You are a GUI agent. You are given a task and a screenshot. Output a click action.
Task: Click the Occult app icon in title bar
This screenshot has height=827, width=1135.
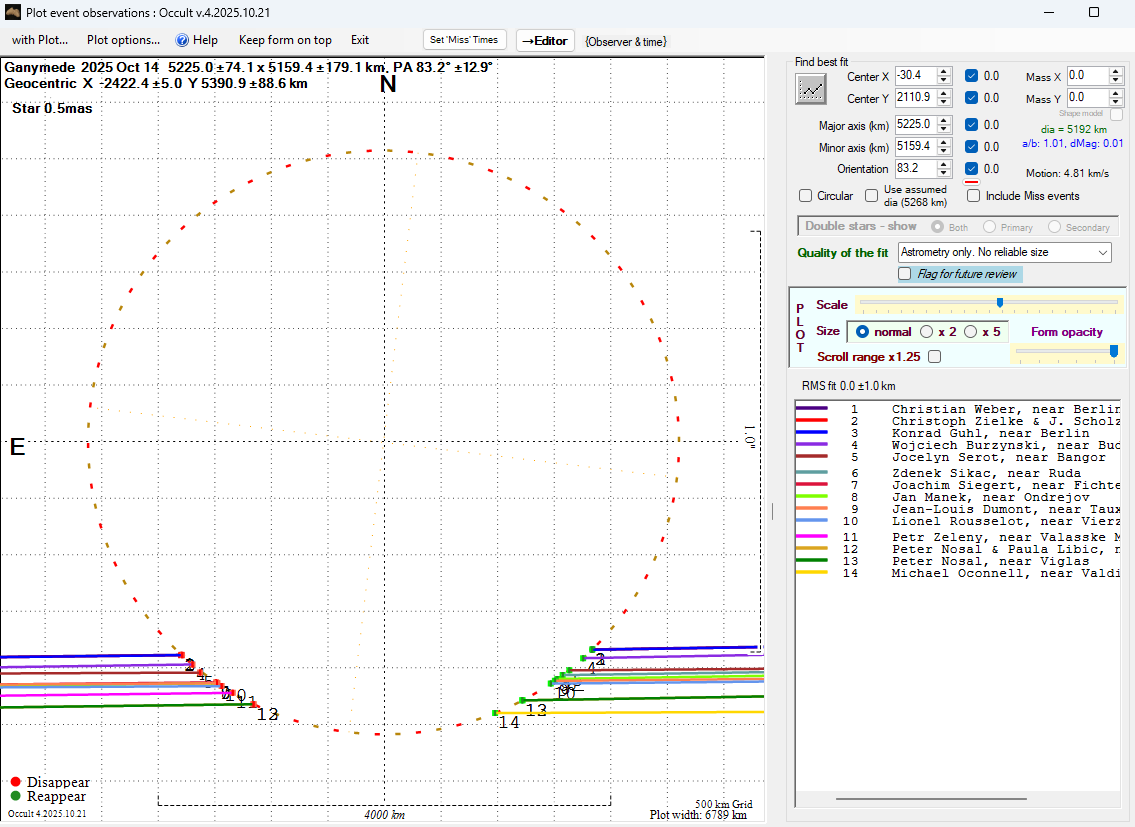[x=13, y=12]
